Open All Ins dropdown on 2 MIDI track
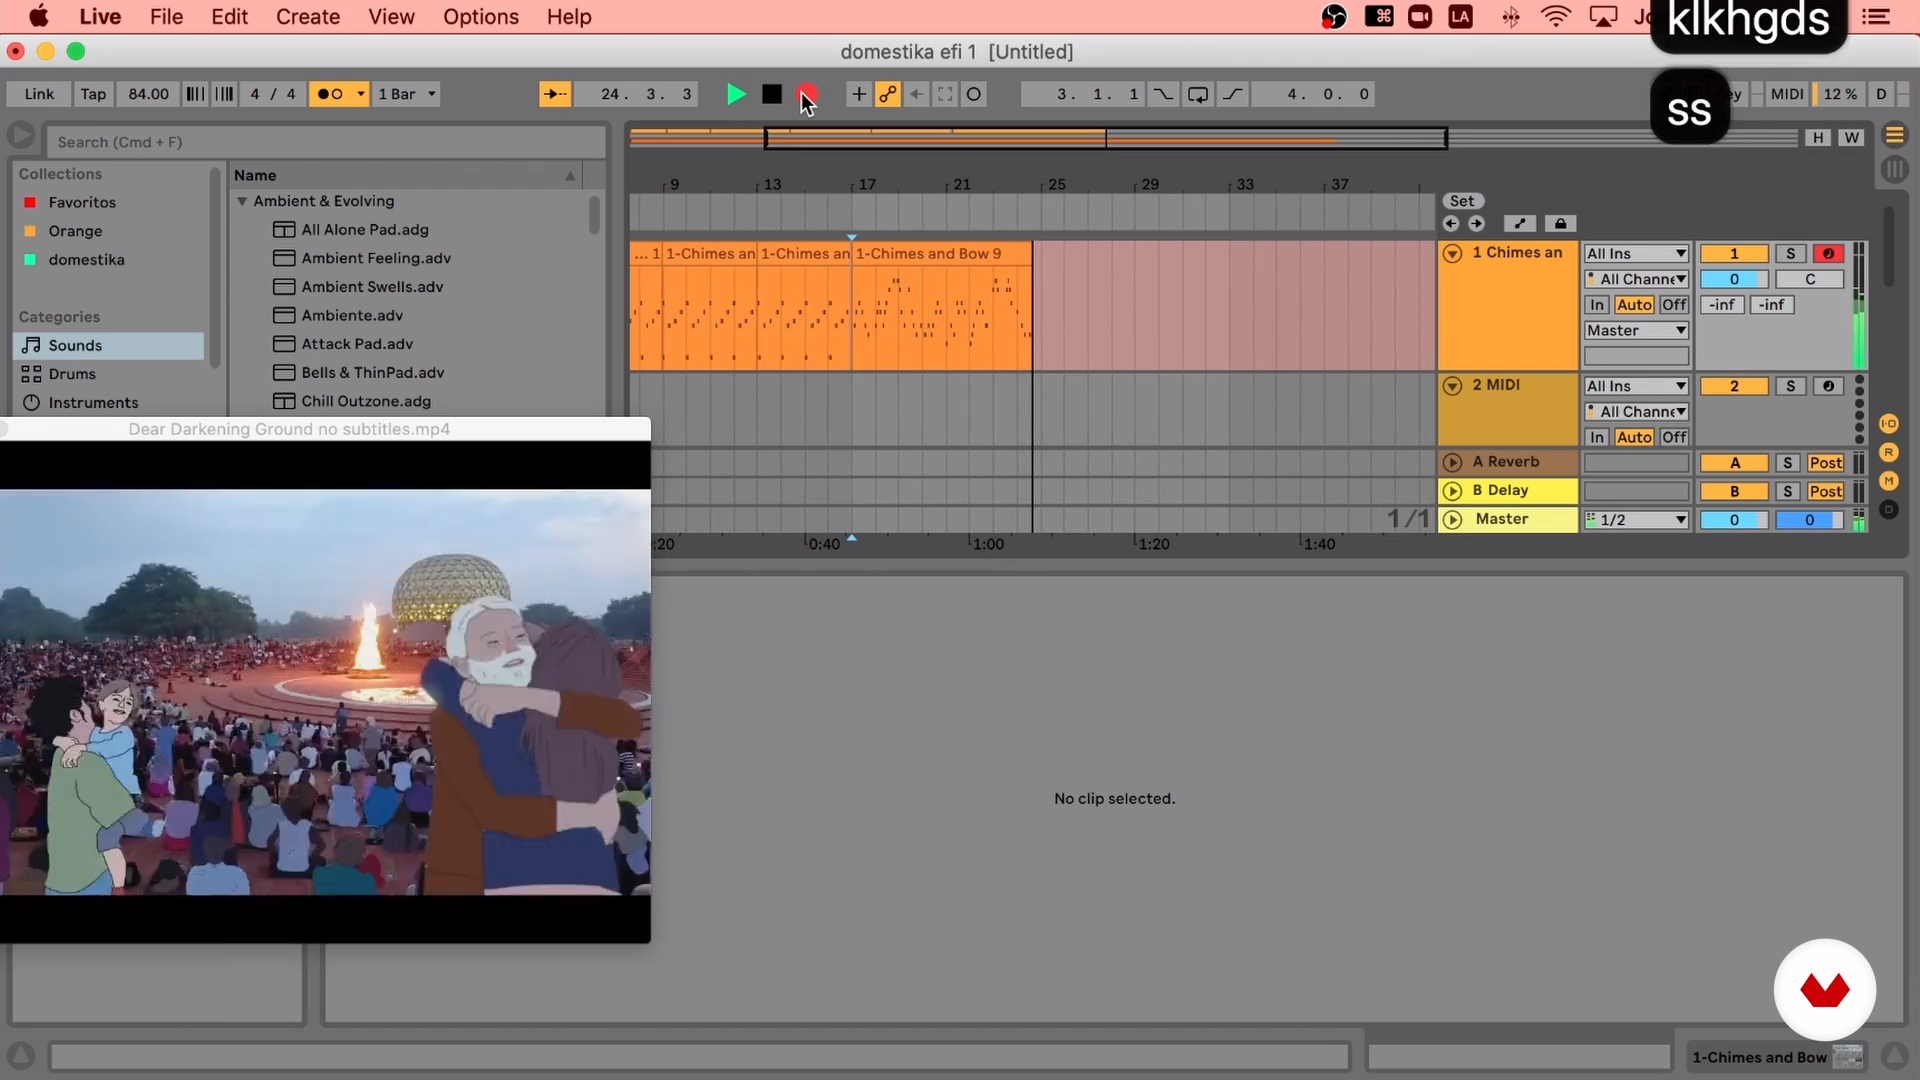Screen dimensions: 1920x1080 1636,386
